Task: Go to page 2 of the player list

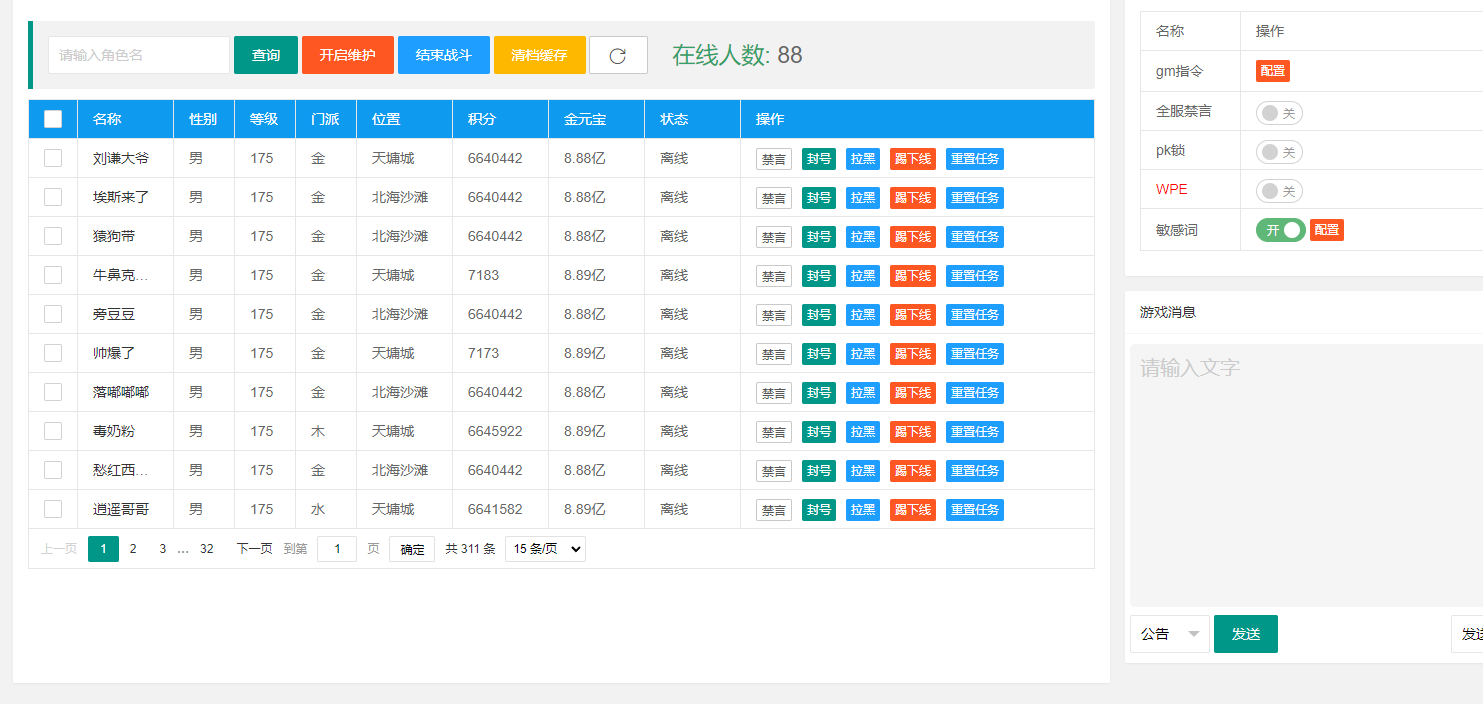Action: (132, 548)
